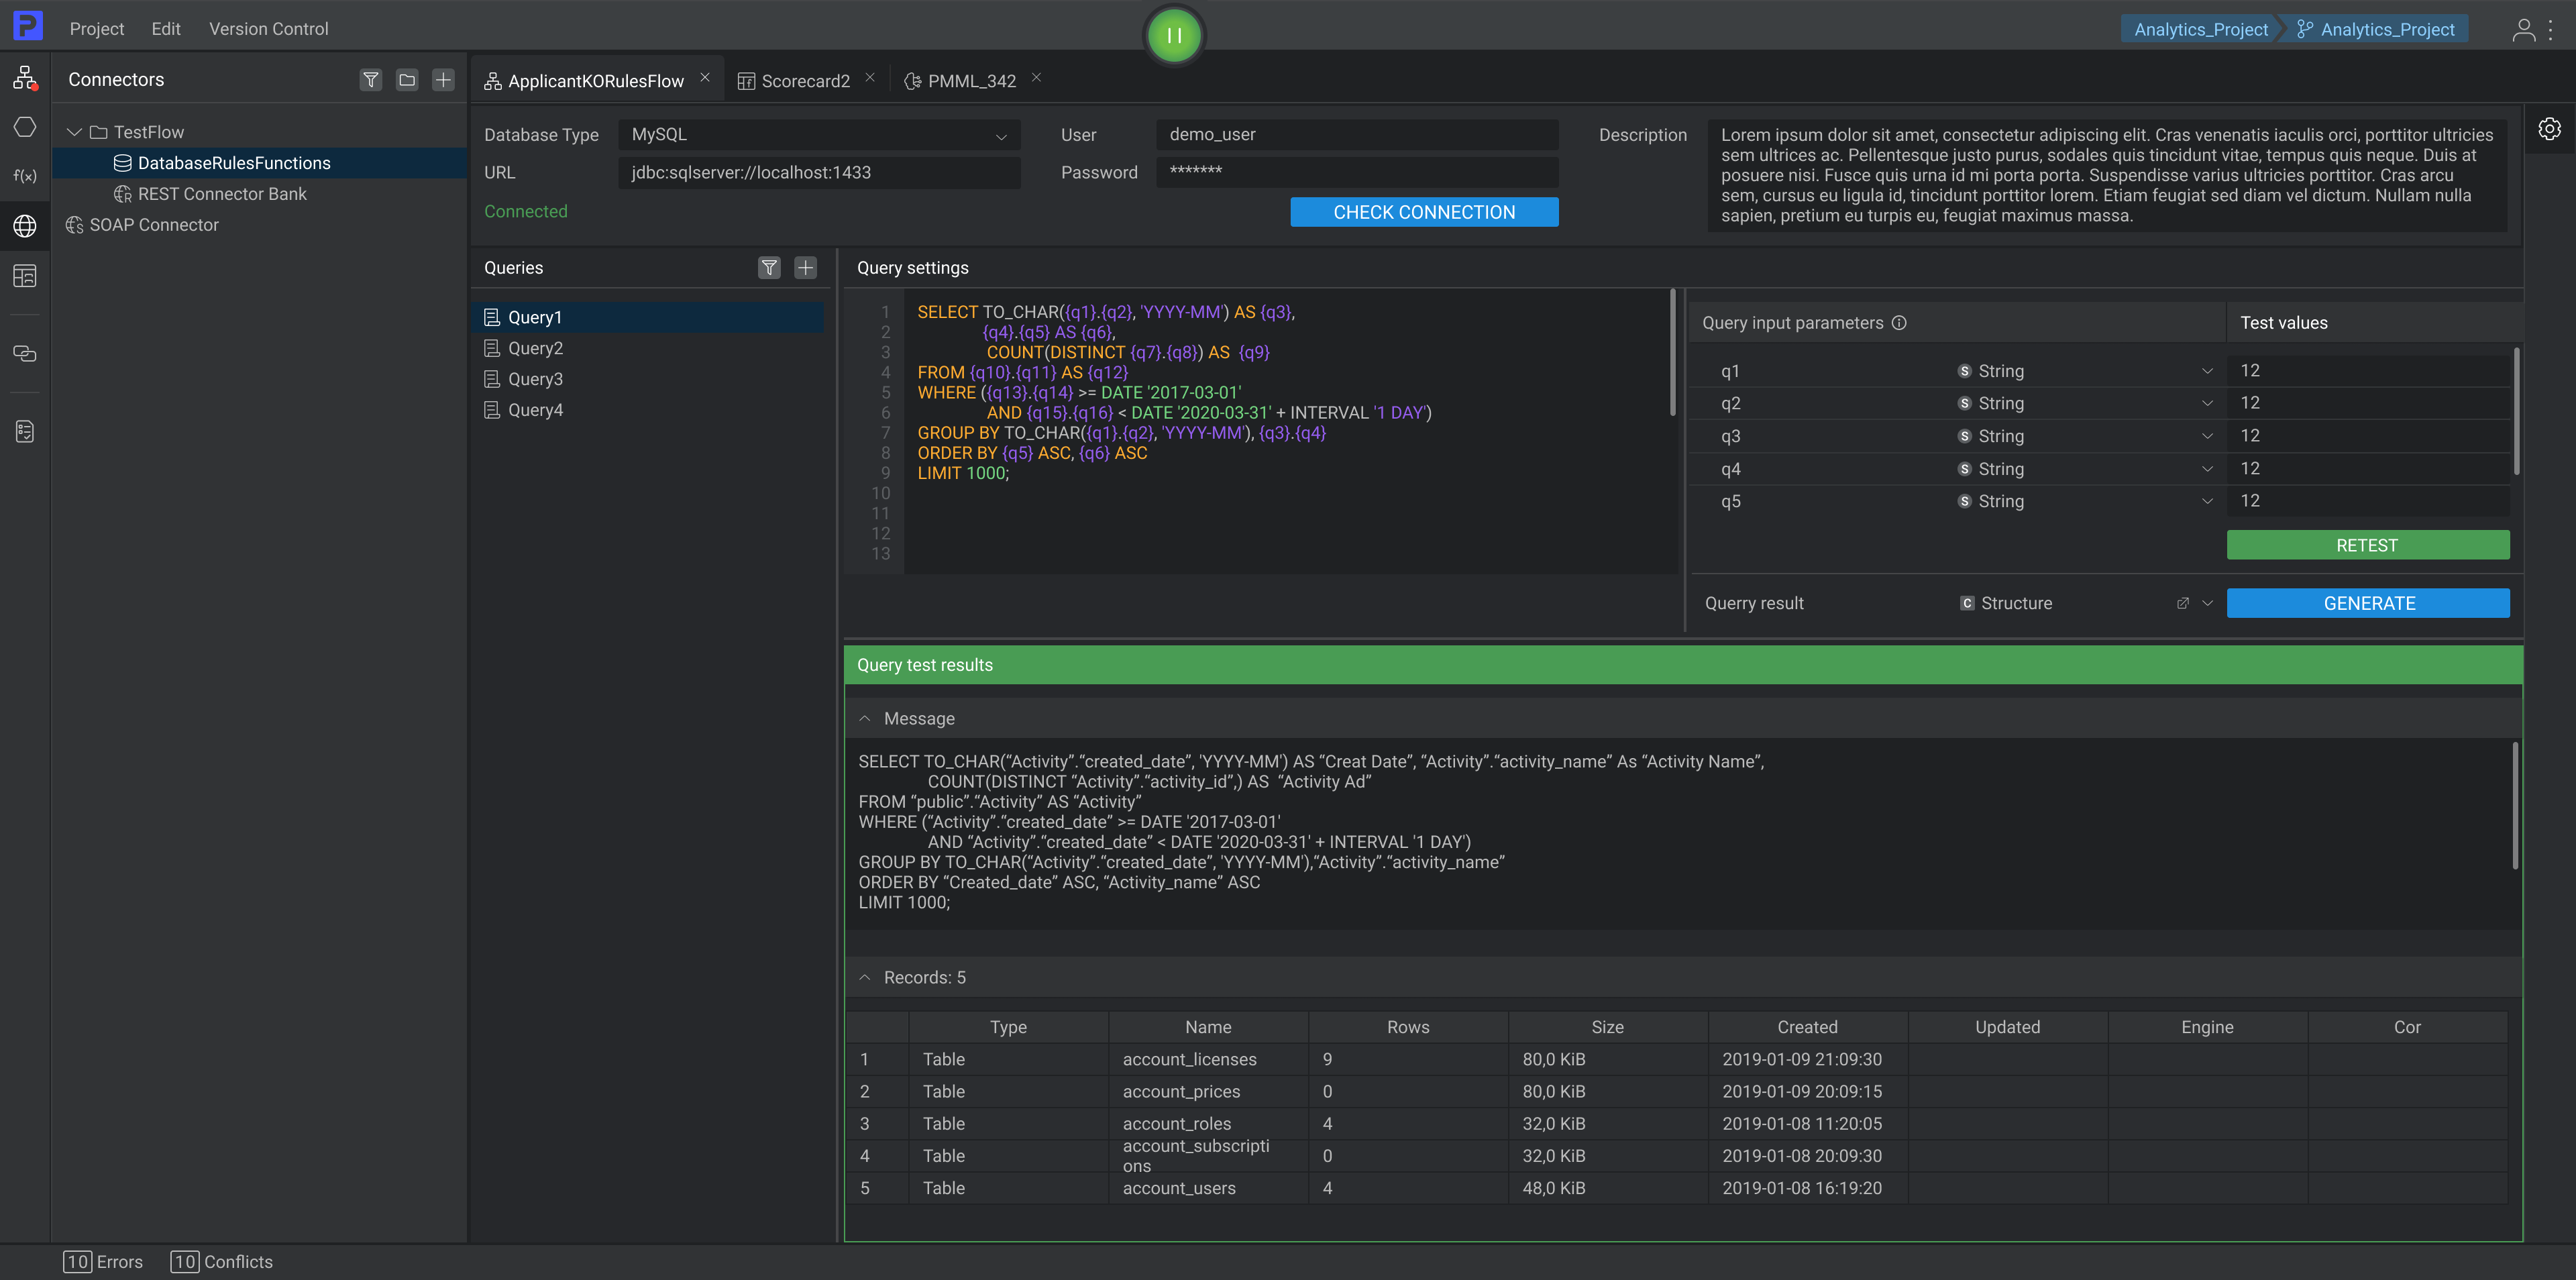
Task: Select Query3 in Queries list
Action: coord(648,379)
